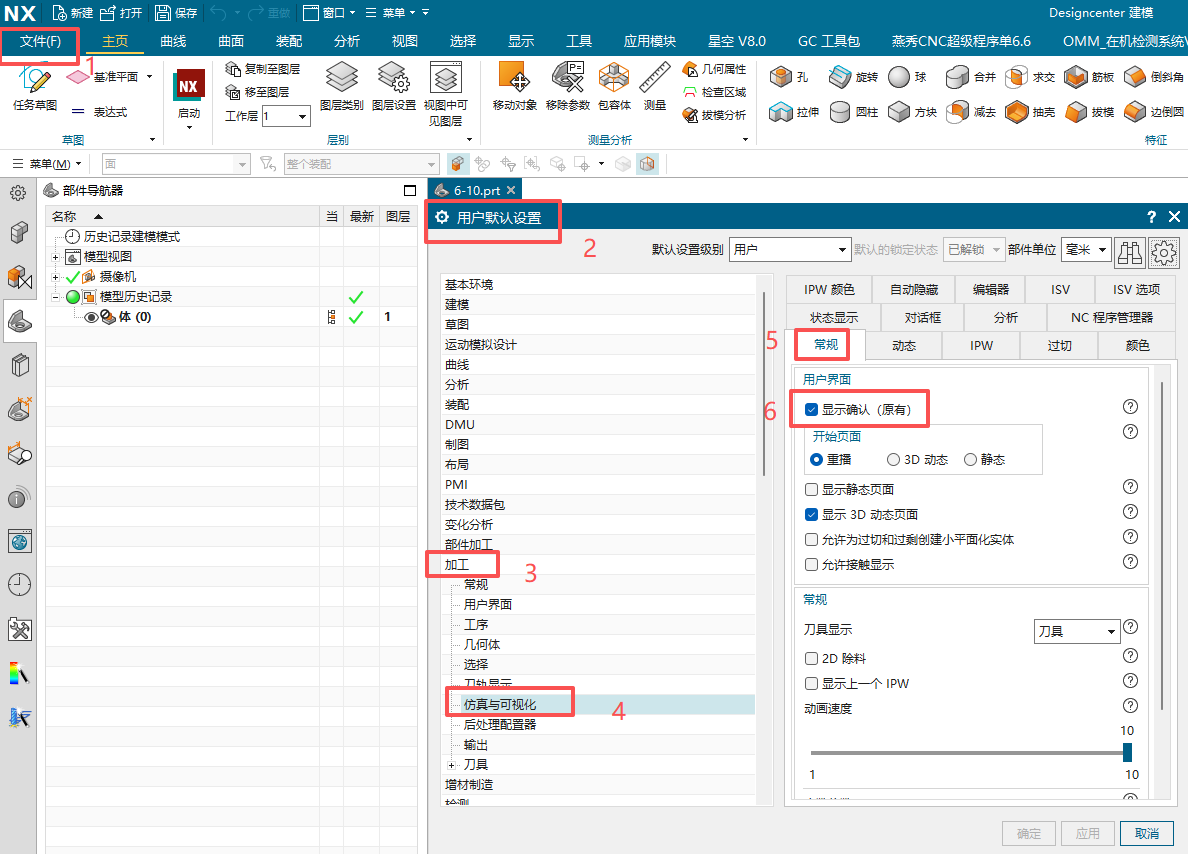
Task: Click the 移动对象 (Move Object) icon
Action: click(515, 82)
